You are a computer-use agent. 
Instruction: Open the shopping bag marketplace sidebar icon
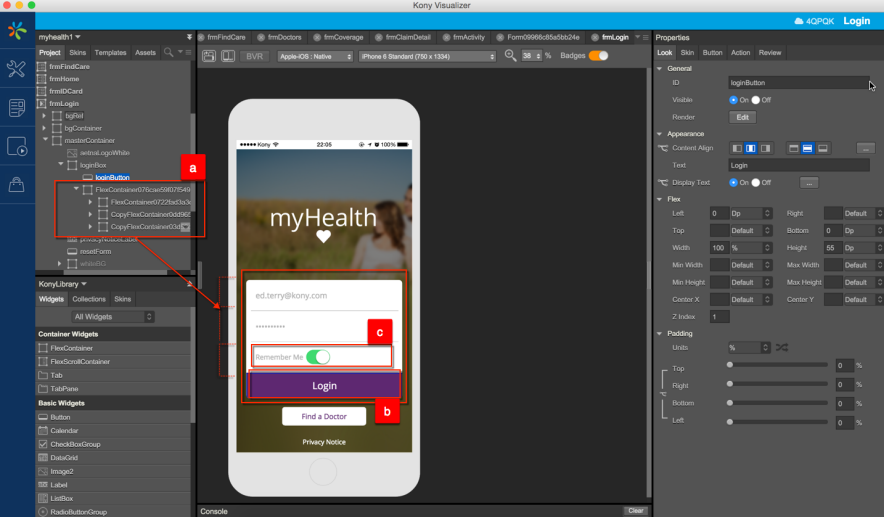[x=16, y=185]
